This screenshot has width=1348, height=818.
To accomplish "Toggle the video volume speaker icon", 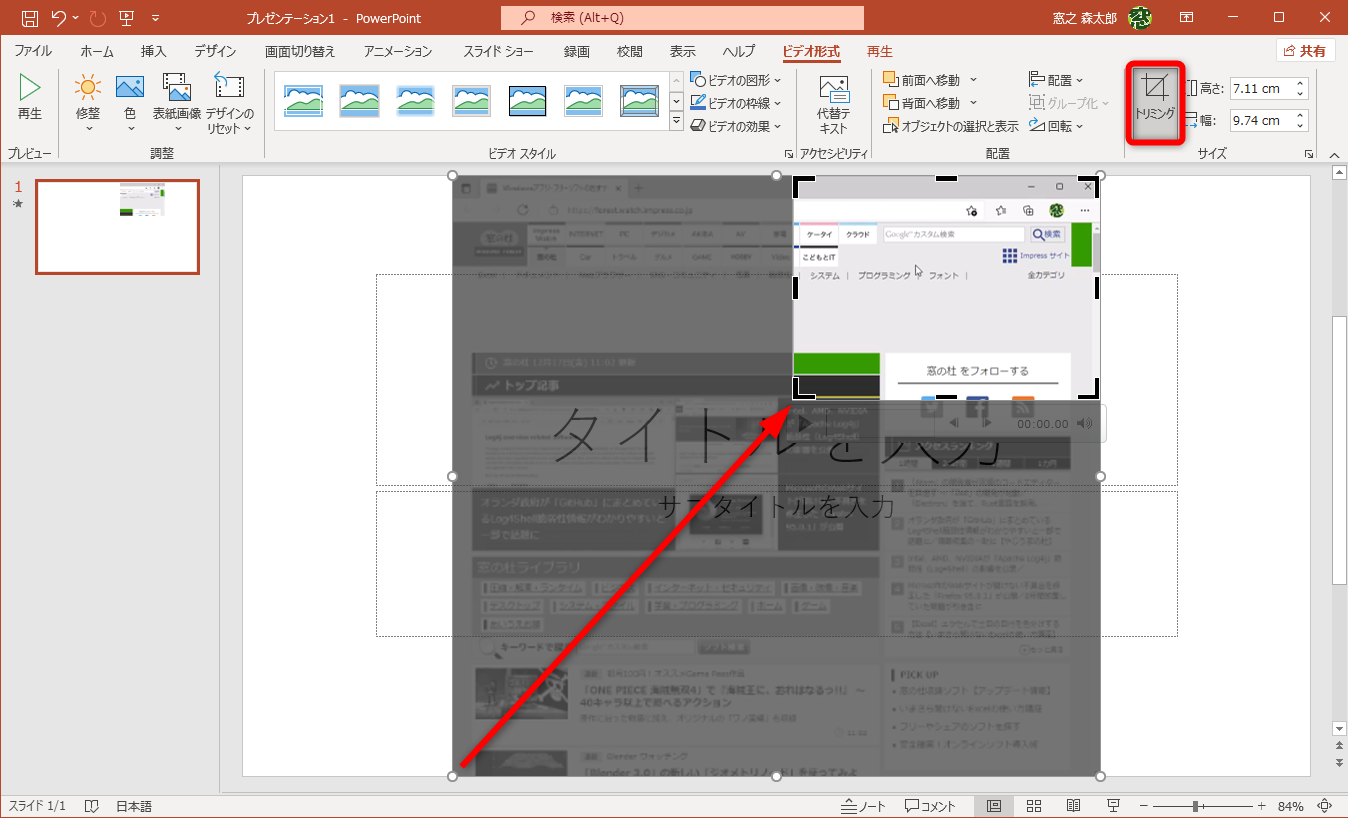I will point(1086,423).
